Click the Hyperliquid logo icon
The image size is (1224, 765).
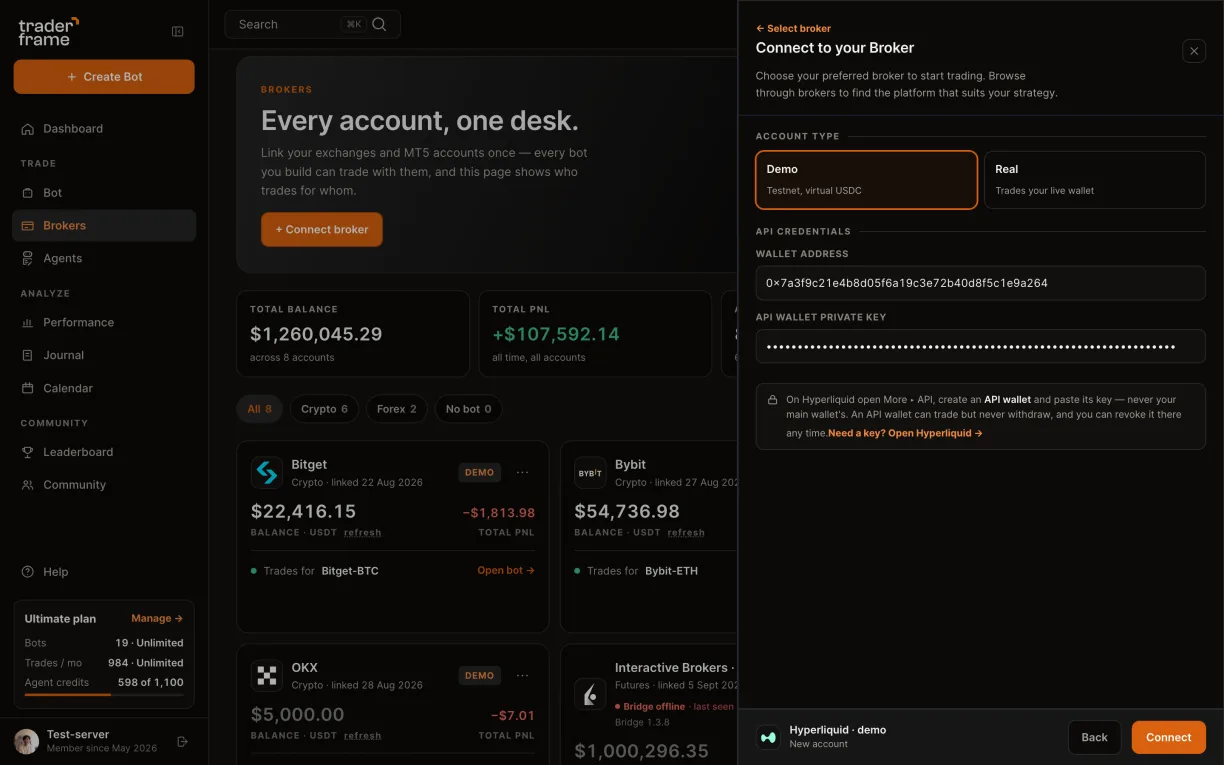(768, 737)
